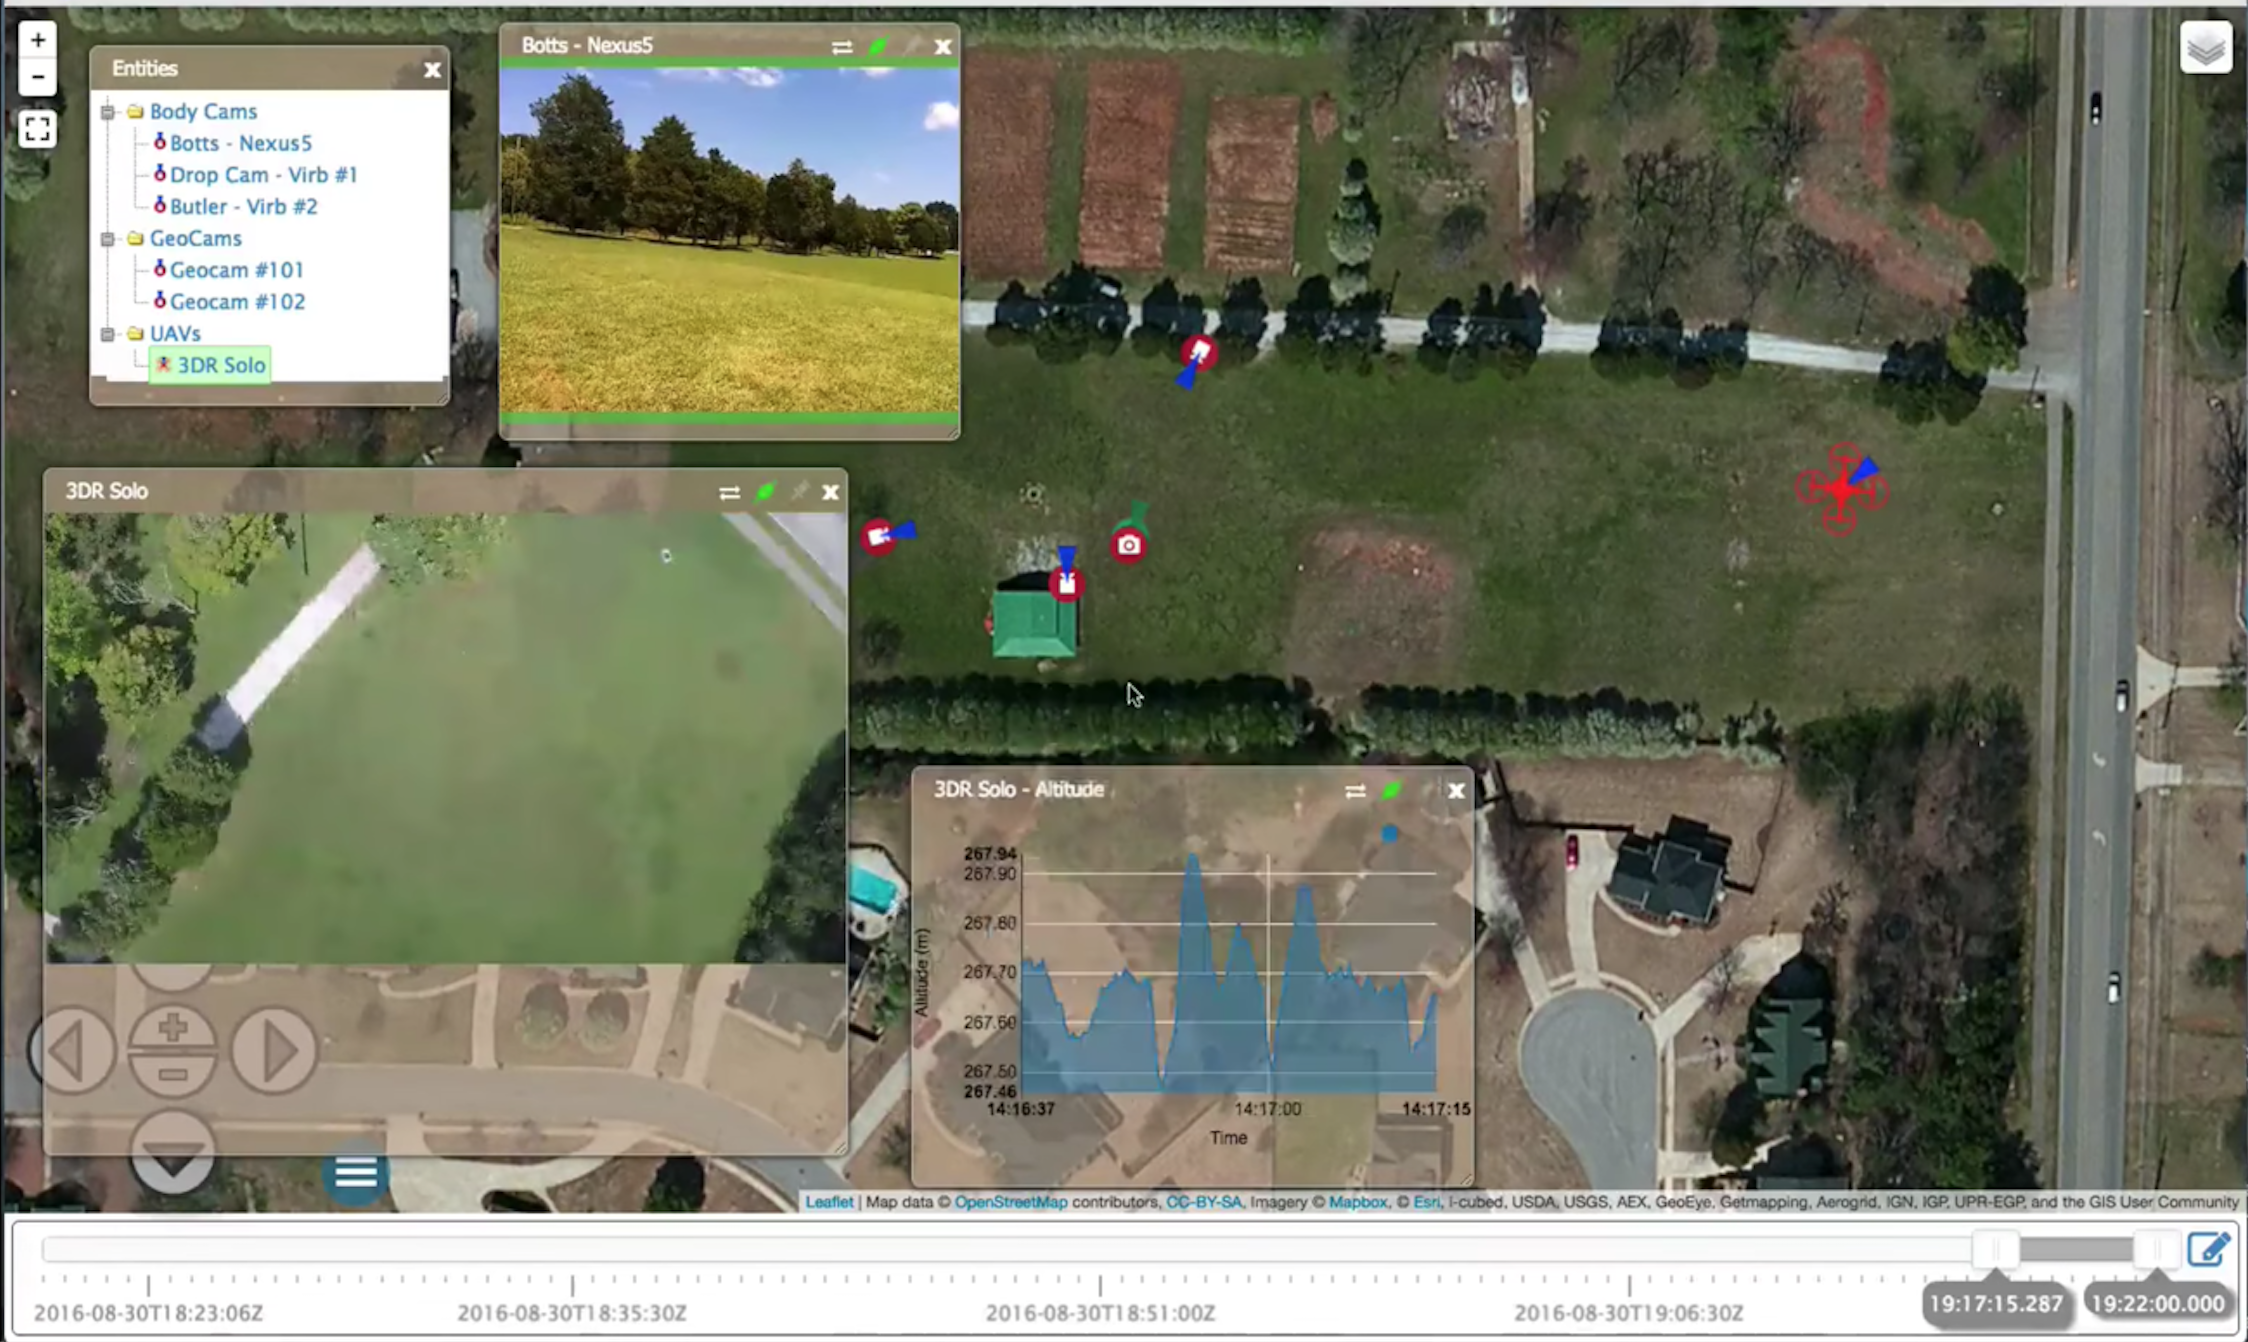Viewport: 2248px width, 1342px height.
Task: Select Drop Cam - Virb #1 entity
Action: [263, 175]
